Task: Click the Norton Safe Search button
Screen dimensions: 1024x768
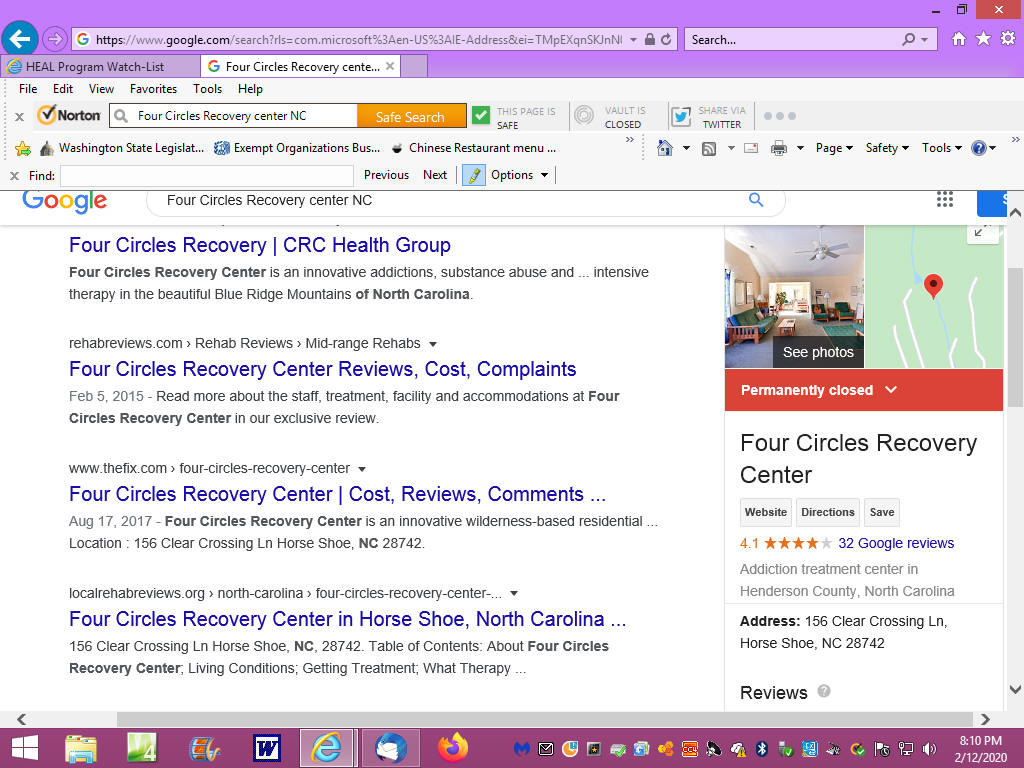Action: (x=411, y=116)
